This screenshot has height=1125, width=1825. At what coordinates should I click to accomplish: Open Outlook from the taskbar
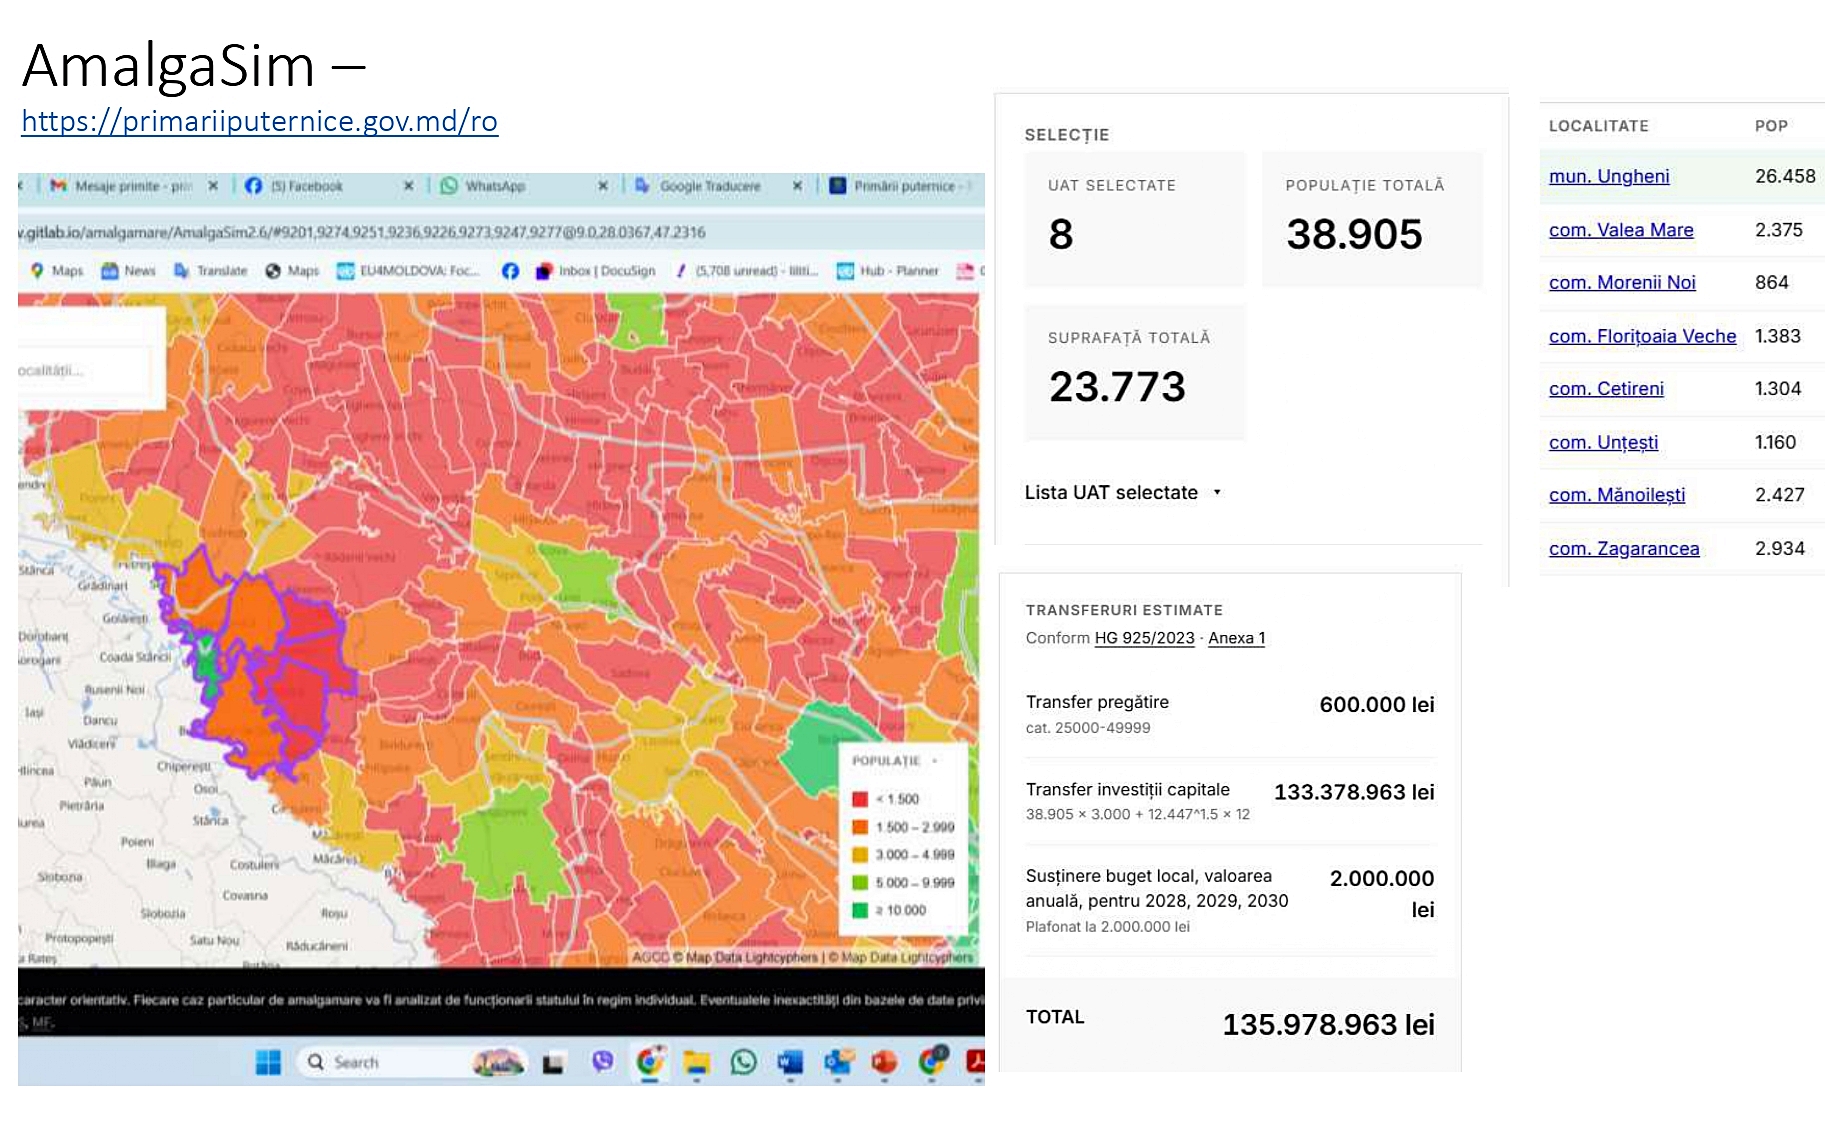[x=838, y=1062]
